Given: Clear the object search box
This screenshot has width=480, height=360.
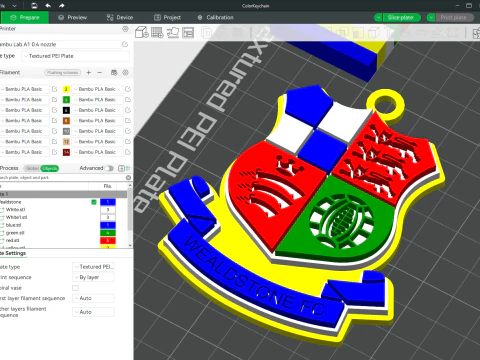Looking at the screenshot, I should [x=128, y=178].
